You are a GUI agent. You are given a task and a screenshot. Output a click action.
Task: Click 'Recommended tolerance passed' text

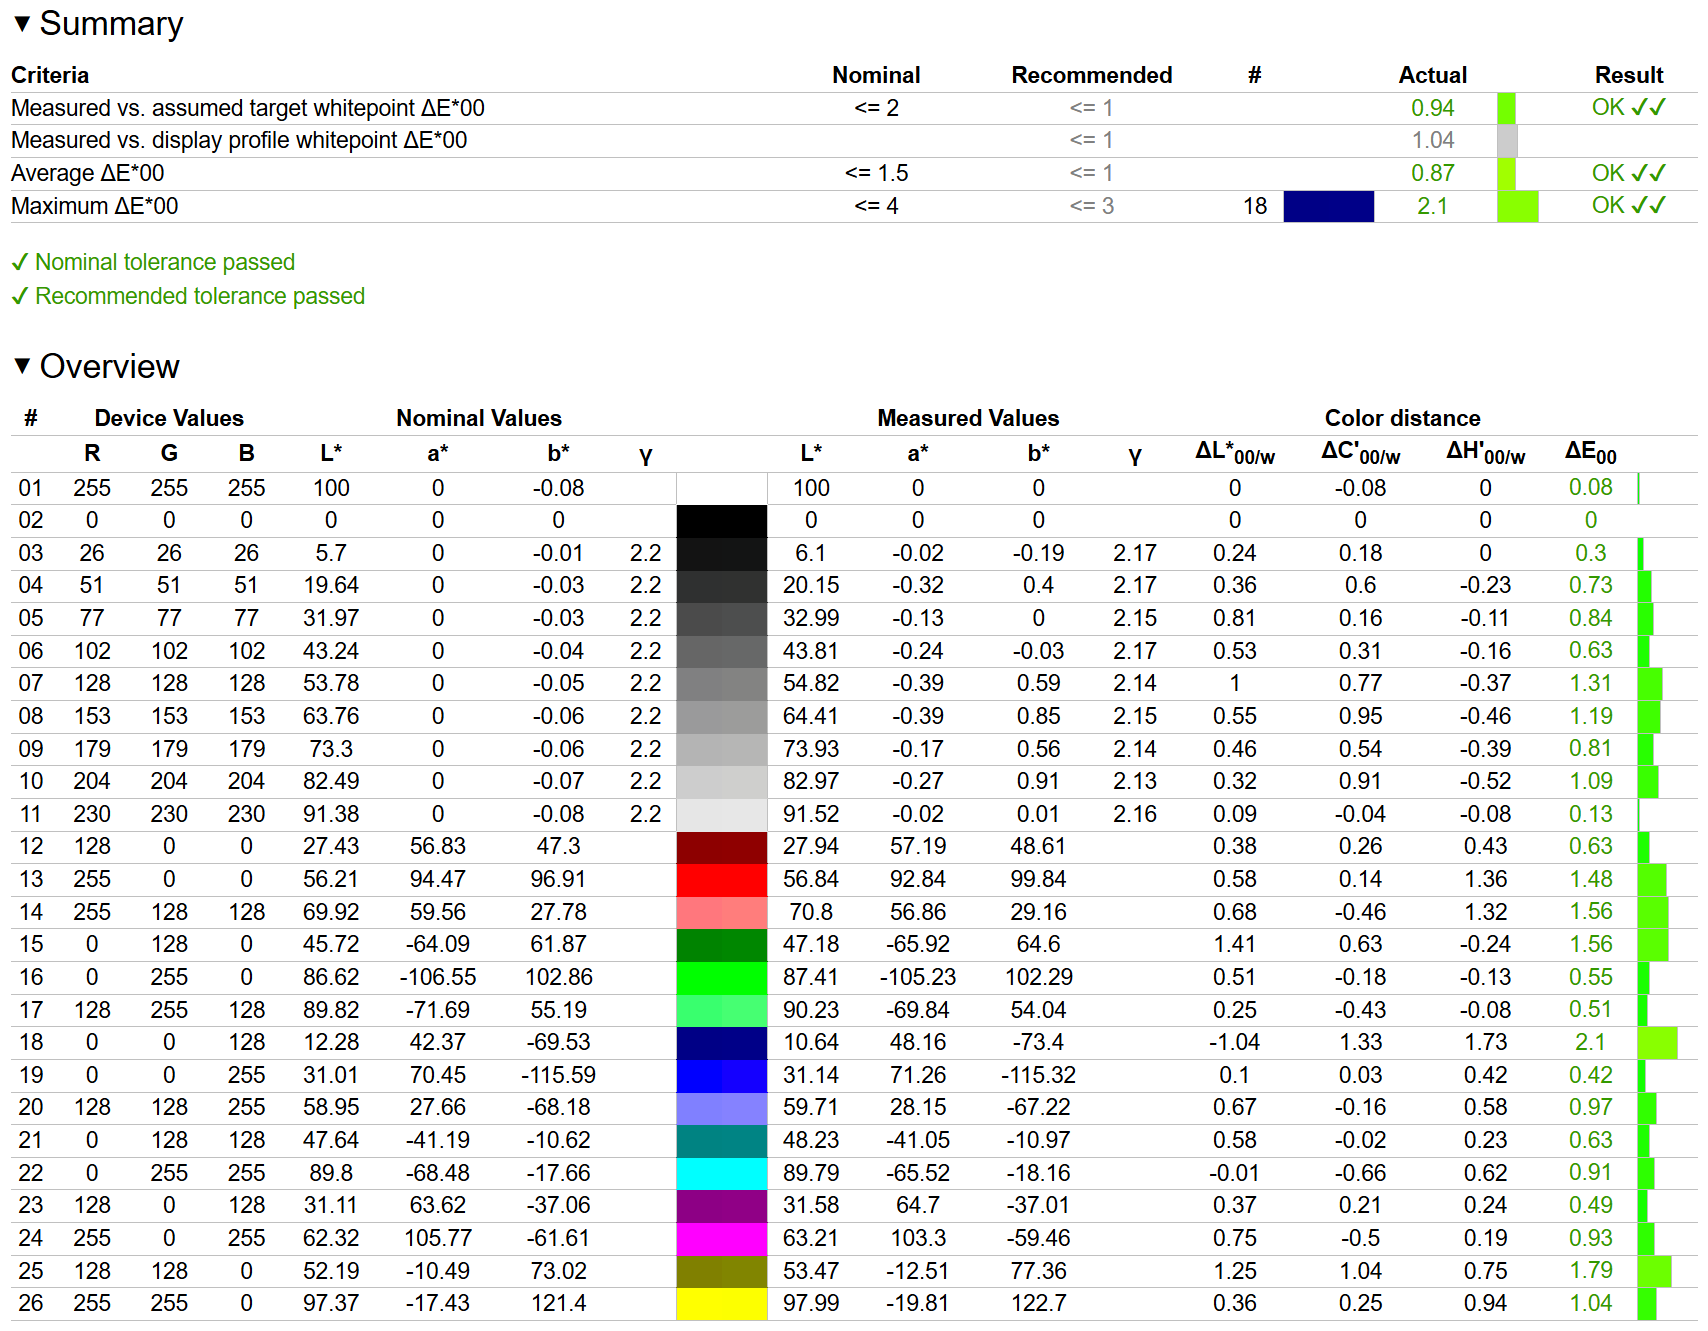200,296
